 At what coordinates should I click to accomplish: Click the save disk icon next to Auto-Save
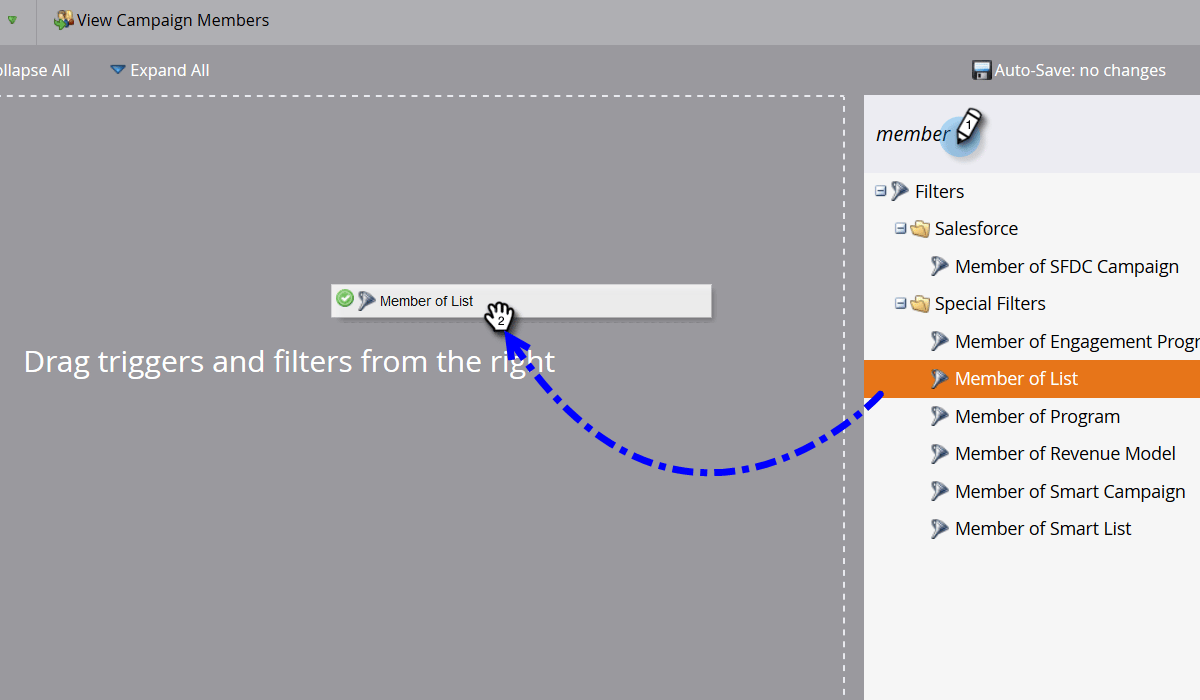pyautogui.click(x=980, y=69)
